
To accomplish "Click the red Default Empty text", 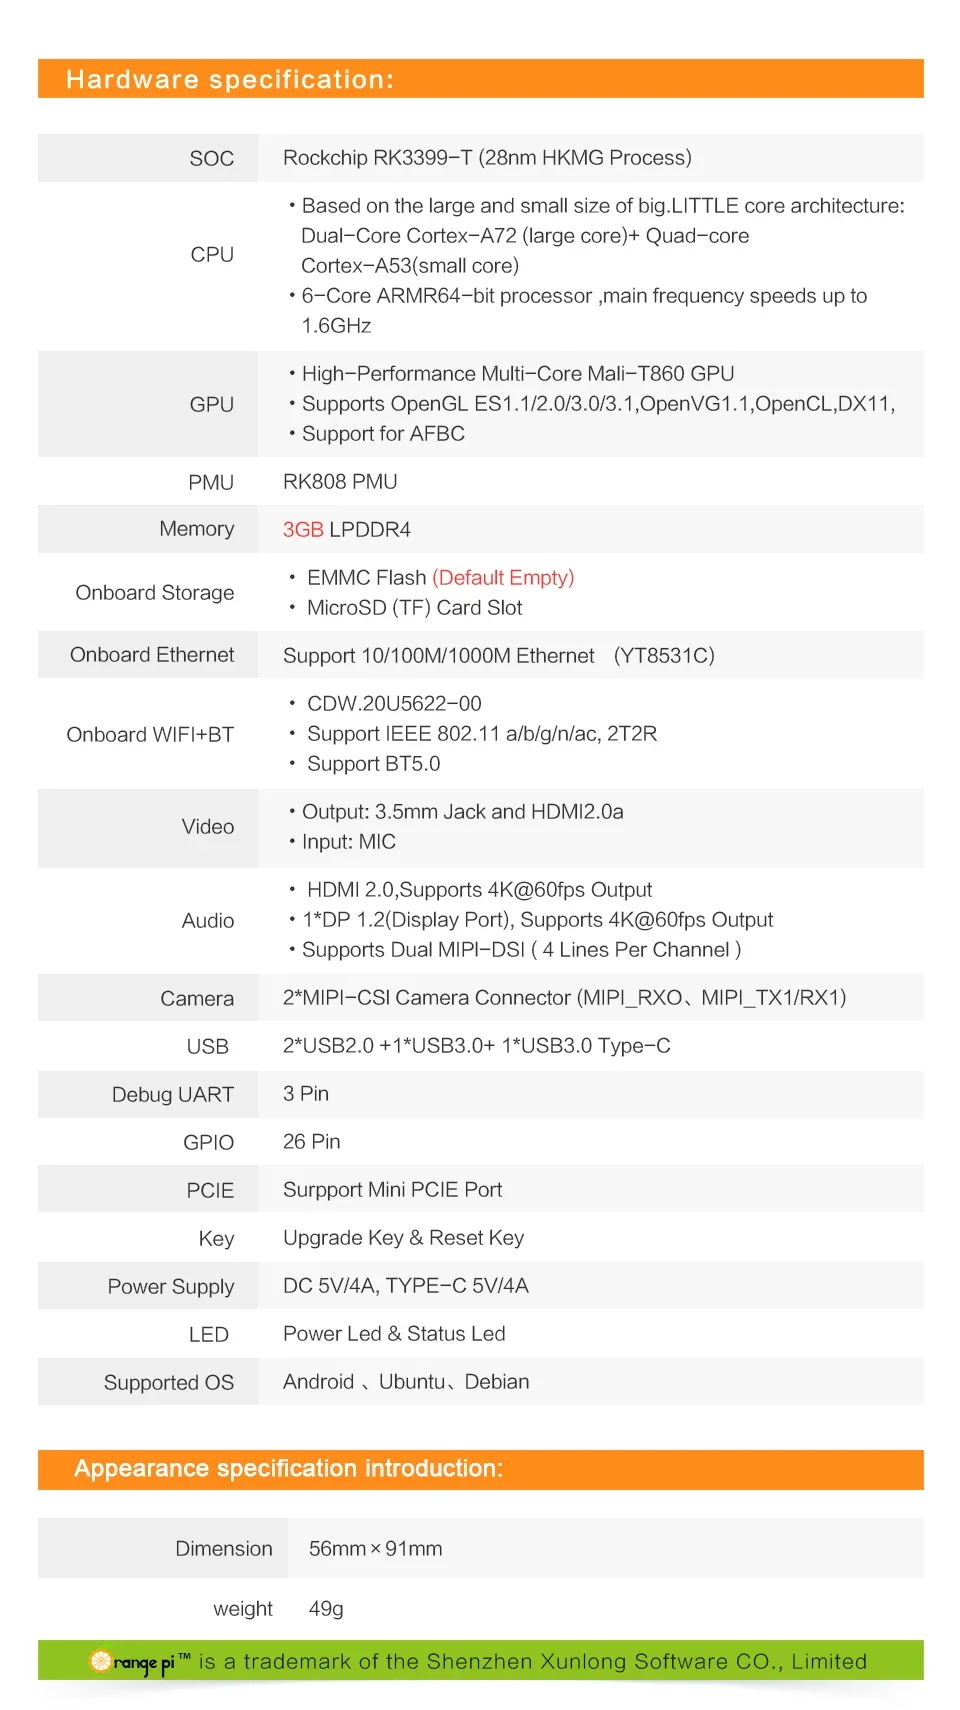I will click(503, 578).
